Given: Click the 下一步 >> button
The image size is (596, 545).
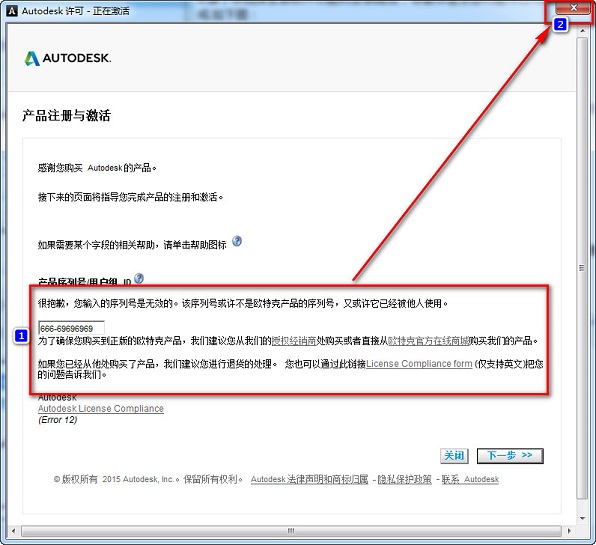Looking at the screenshot, I should tap(510, 455).
